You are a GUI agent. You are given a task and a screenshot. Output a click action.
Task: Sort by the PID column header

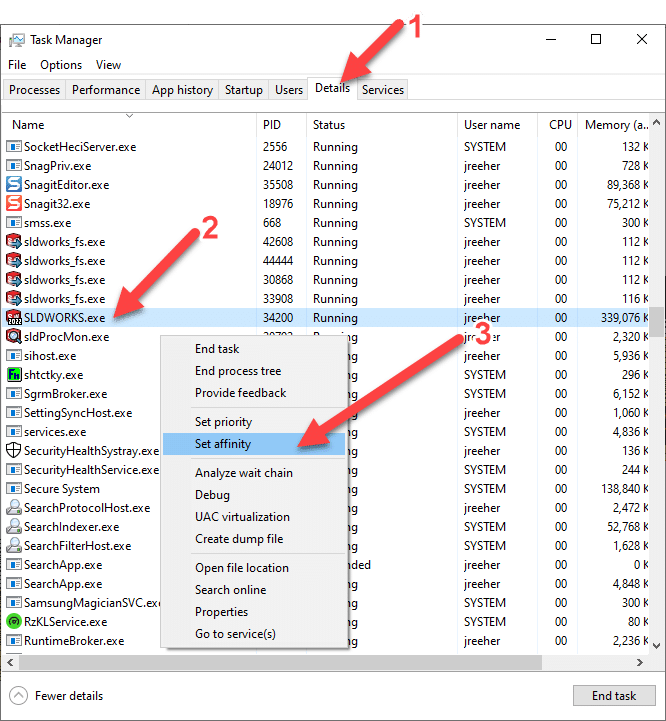[x=281, y=124]
